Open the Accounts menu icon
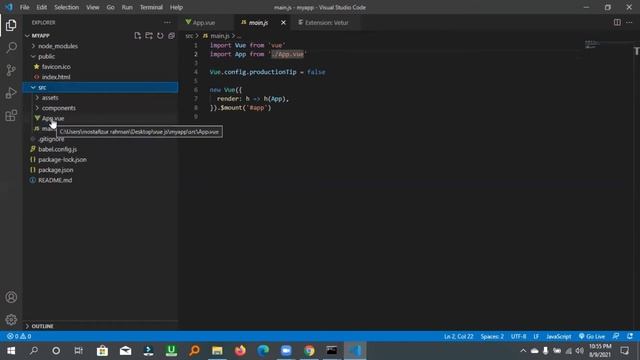 [11, 297]
